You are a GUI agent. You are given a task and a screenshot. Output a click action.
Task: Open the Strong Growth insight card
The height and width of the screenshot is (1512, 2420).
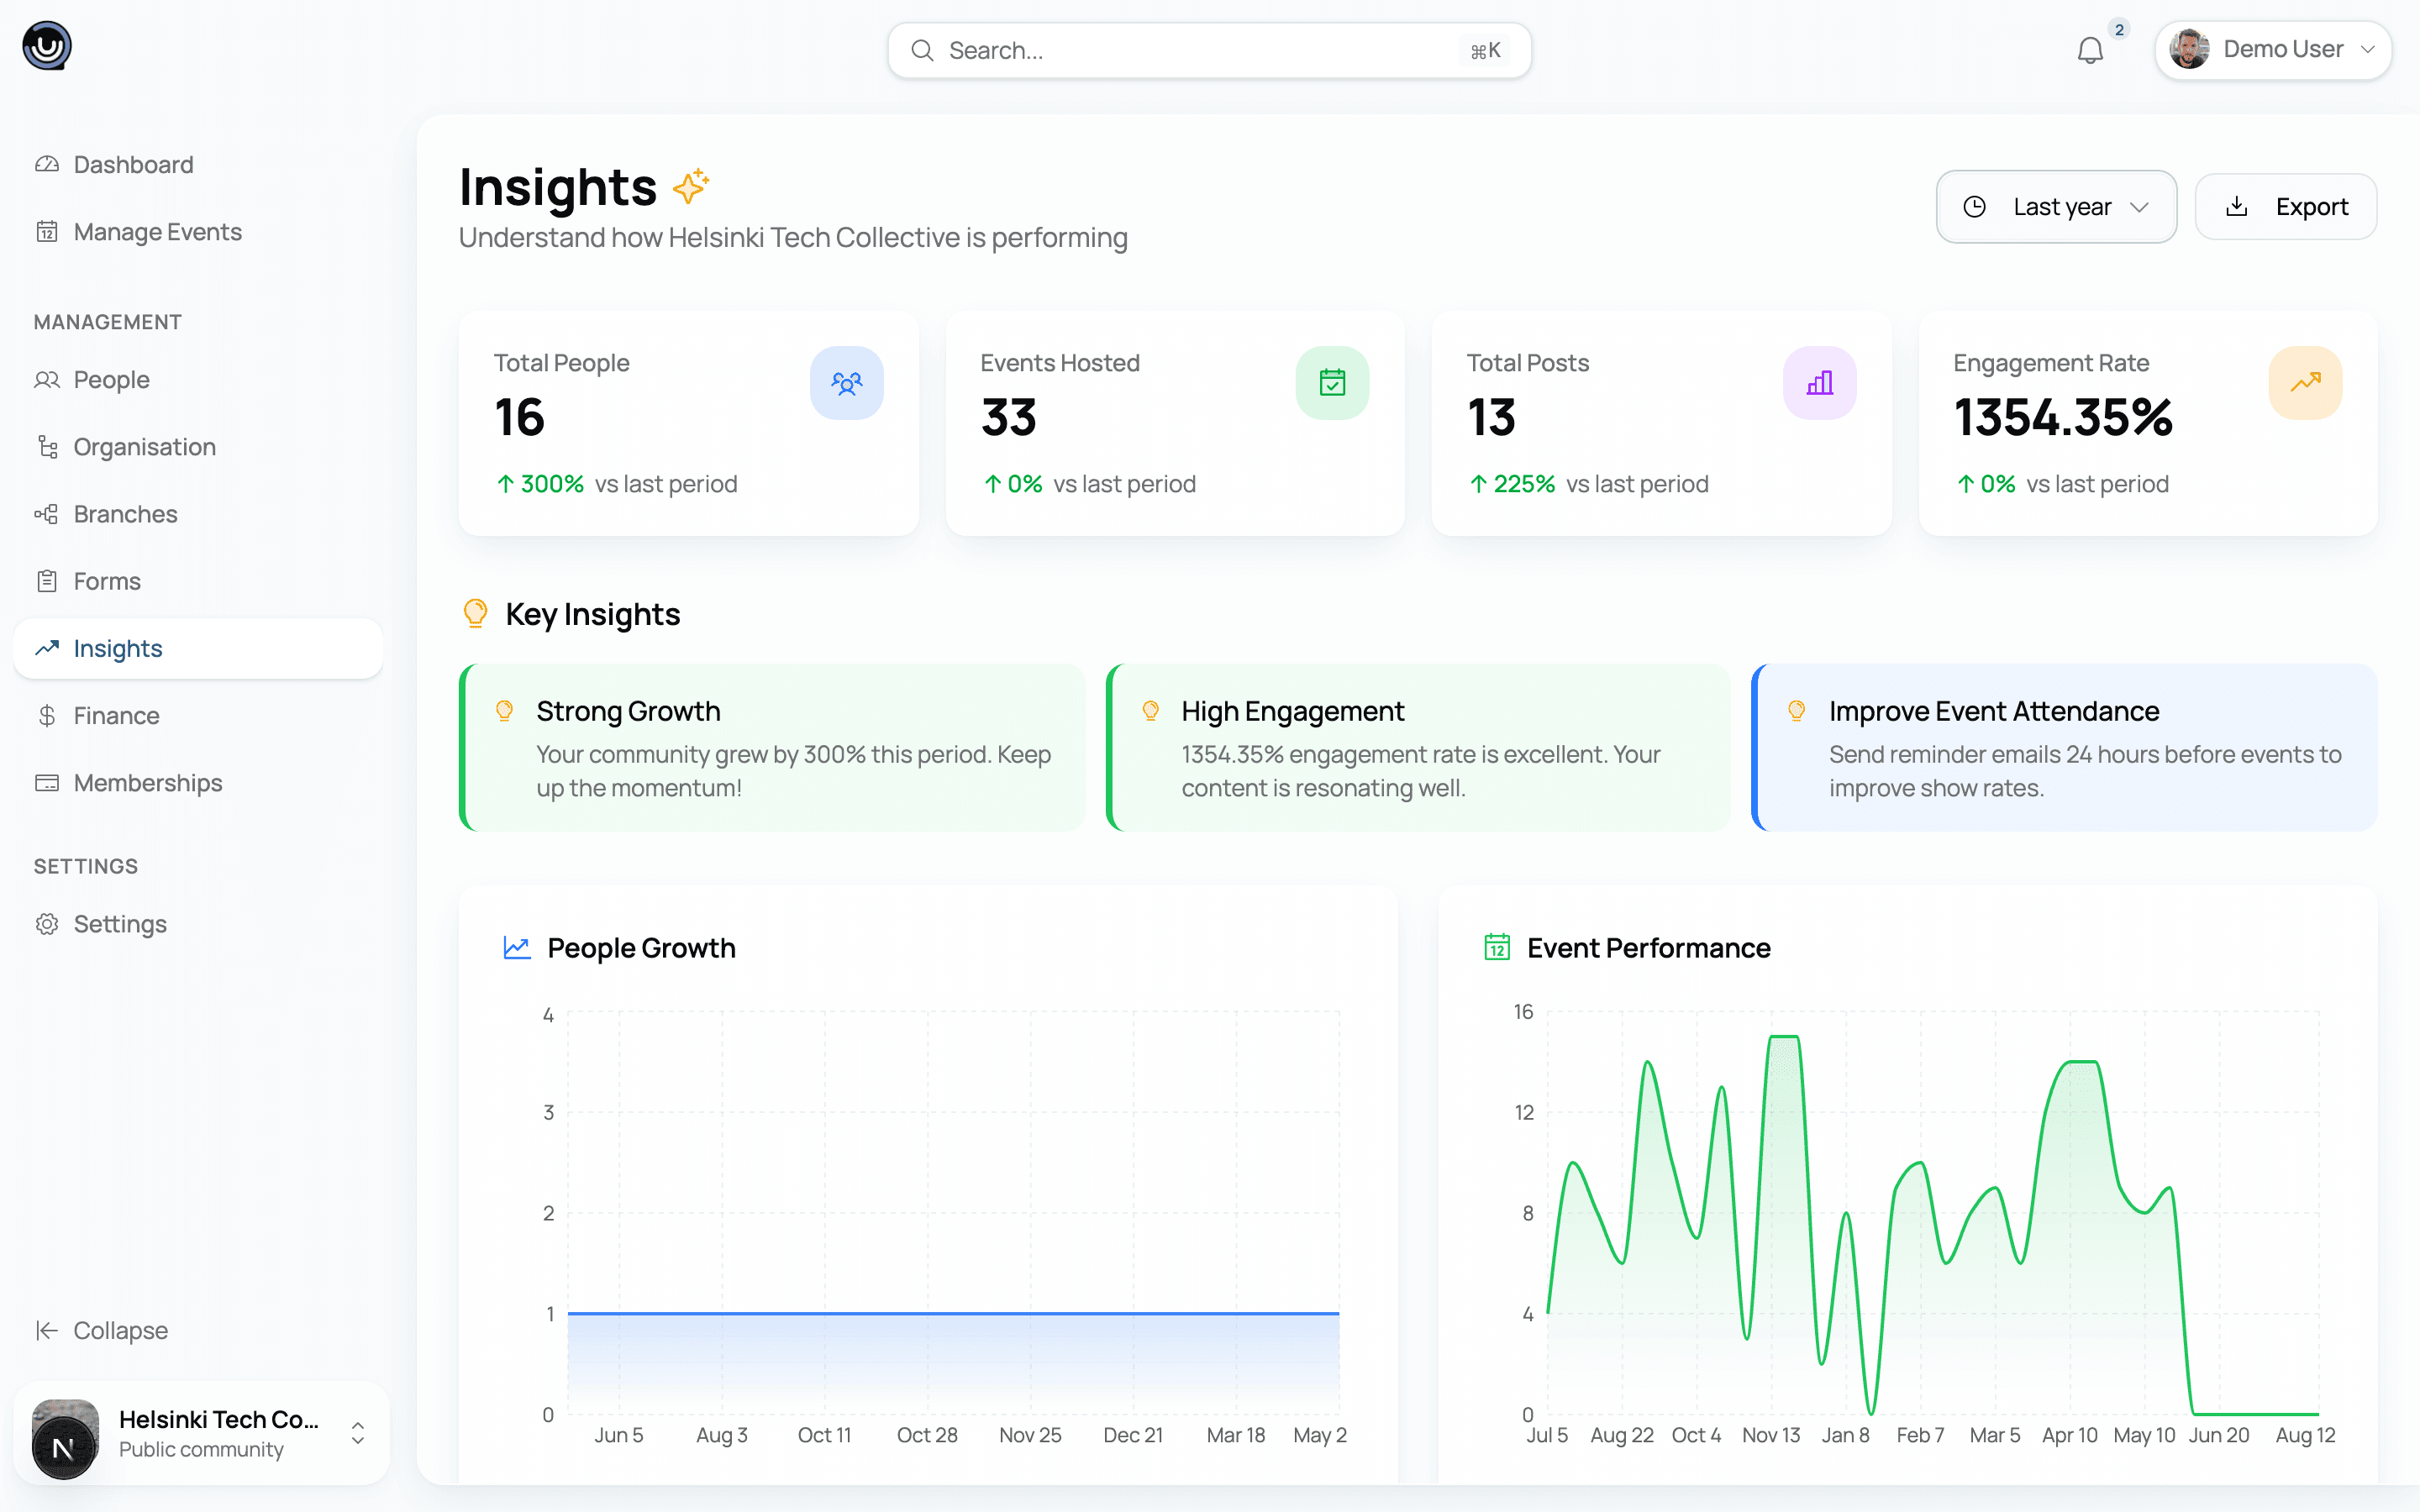[772, 747]
